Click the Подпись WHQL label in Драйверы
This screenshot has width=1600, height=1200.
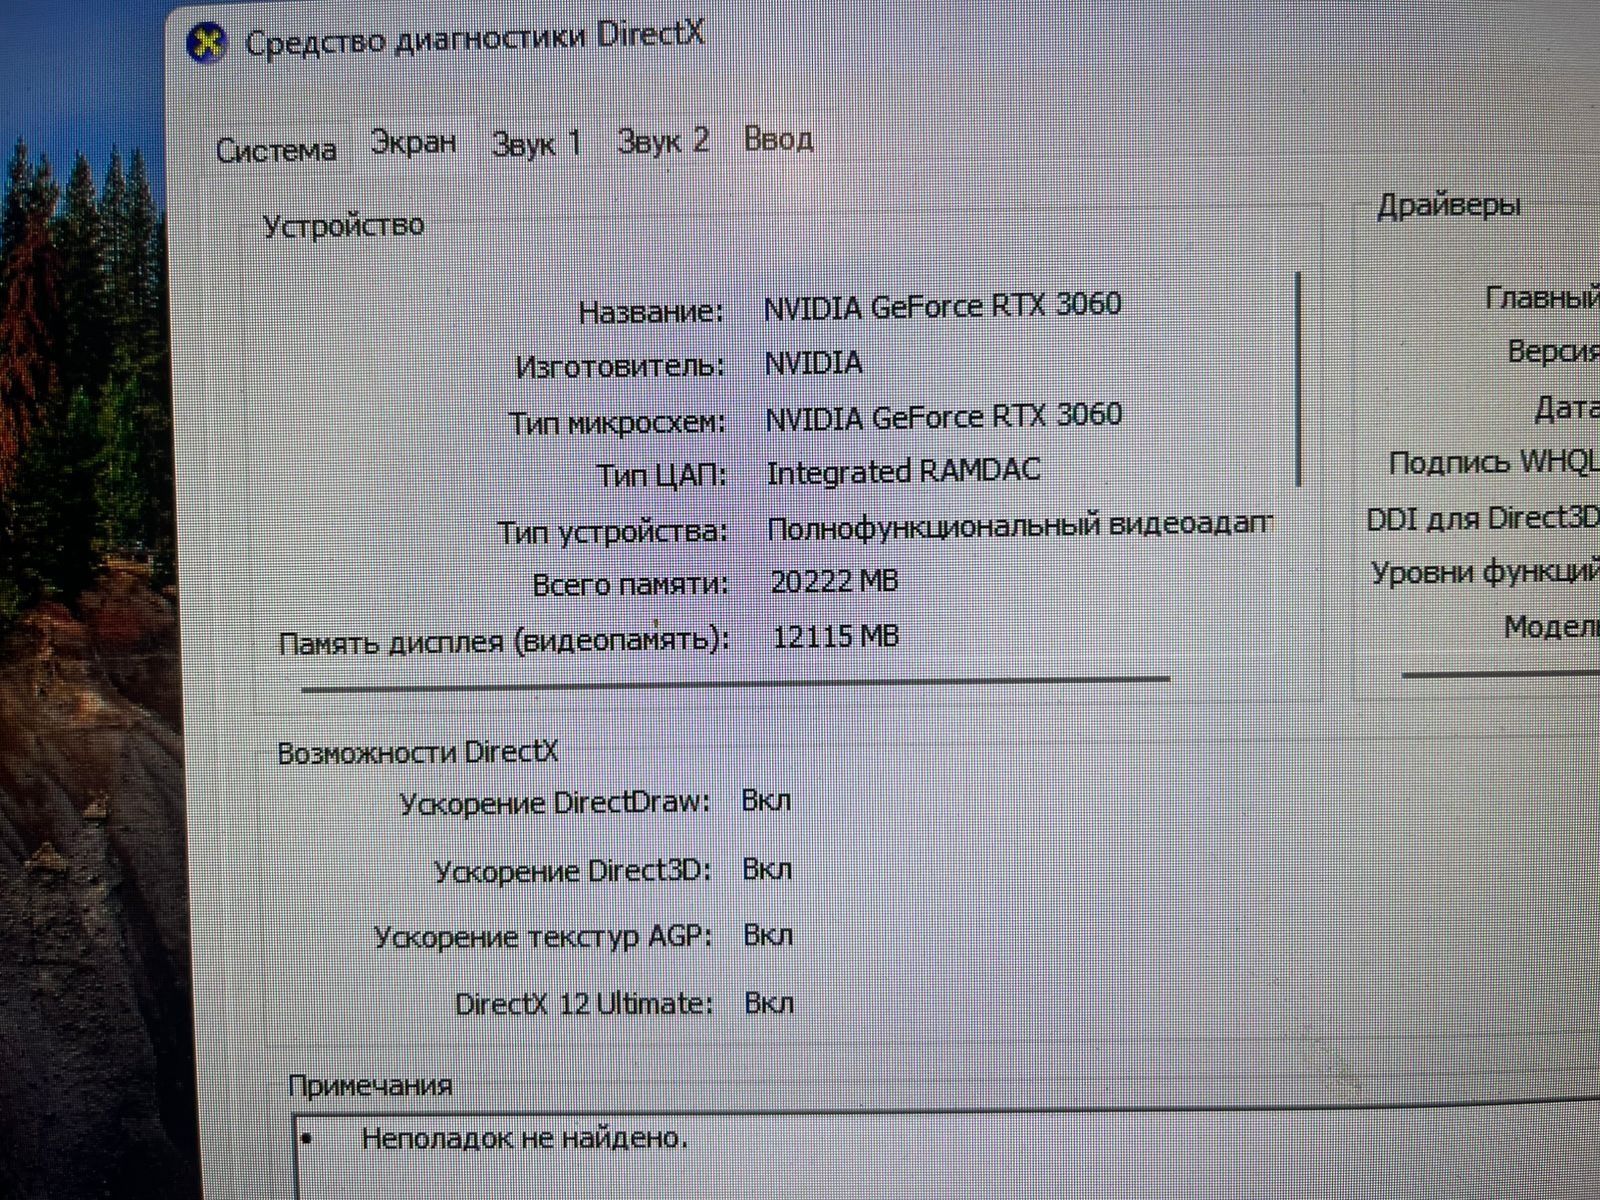[1493, 463]
